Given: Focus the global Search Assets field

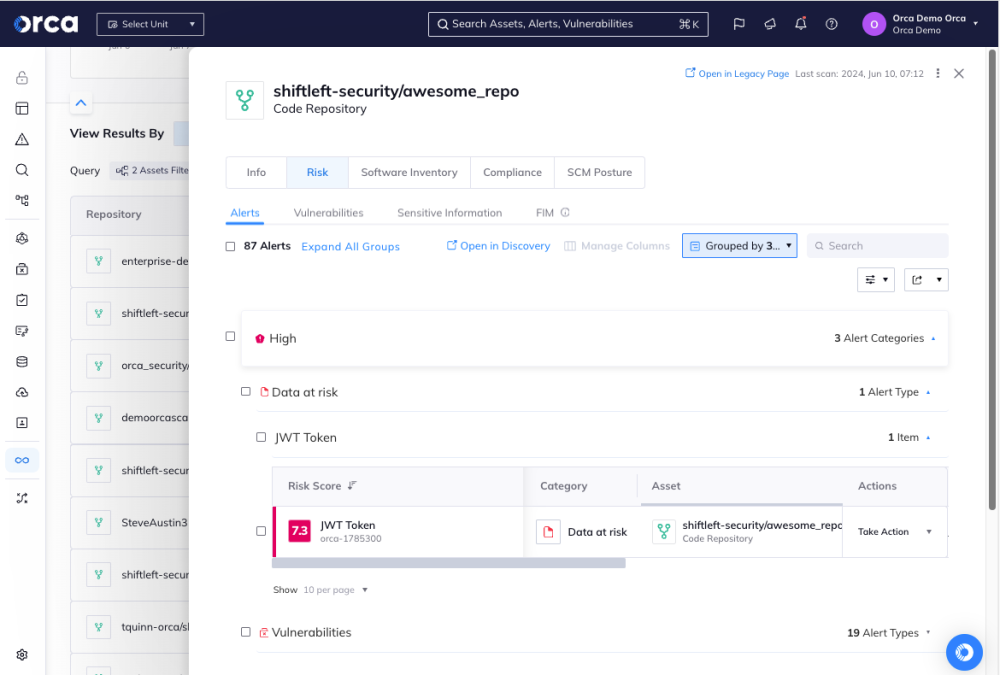Looking at the screenshot, I should pos(568,24).
